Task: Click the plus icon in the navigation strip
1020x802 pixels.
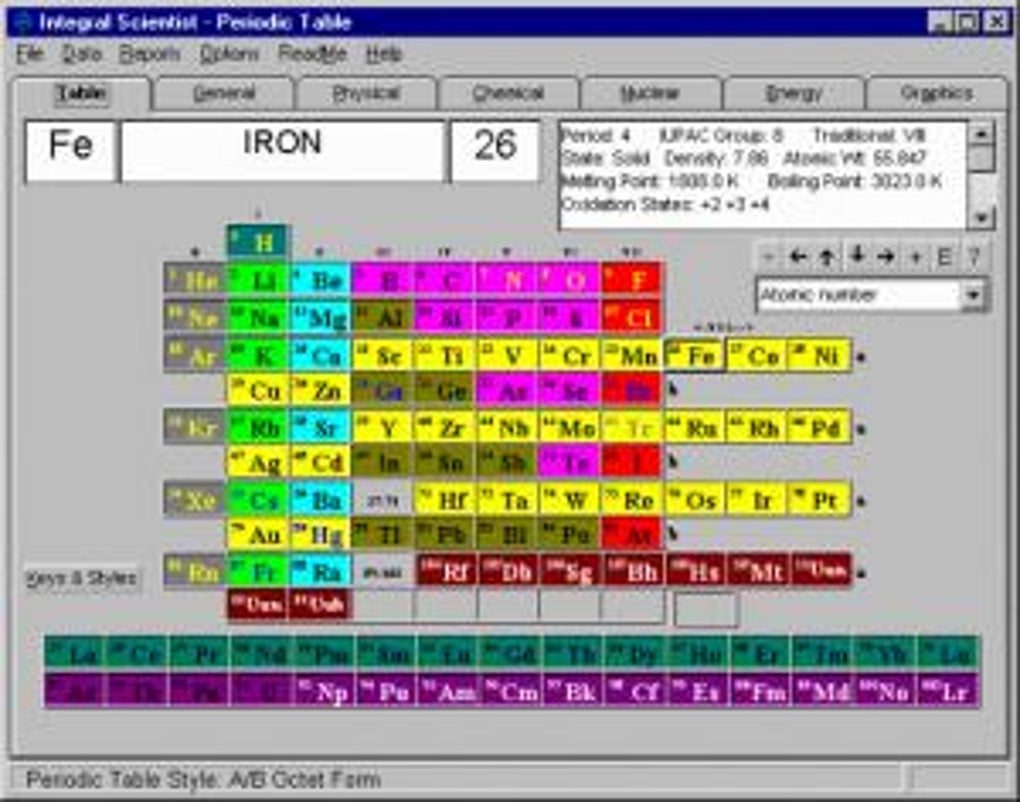Action: pyautogui.click(x=917, y=255)
